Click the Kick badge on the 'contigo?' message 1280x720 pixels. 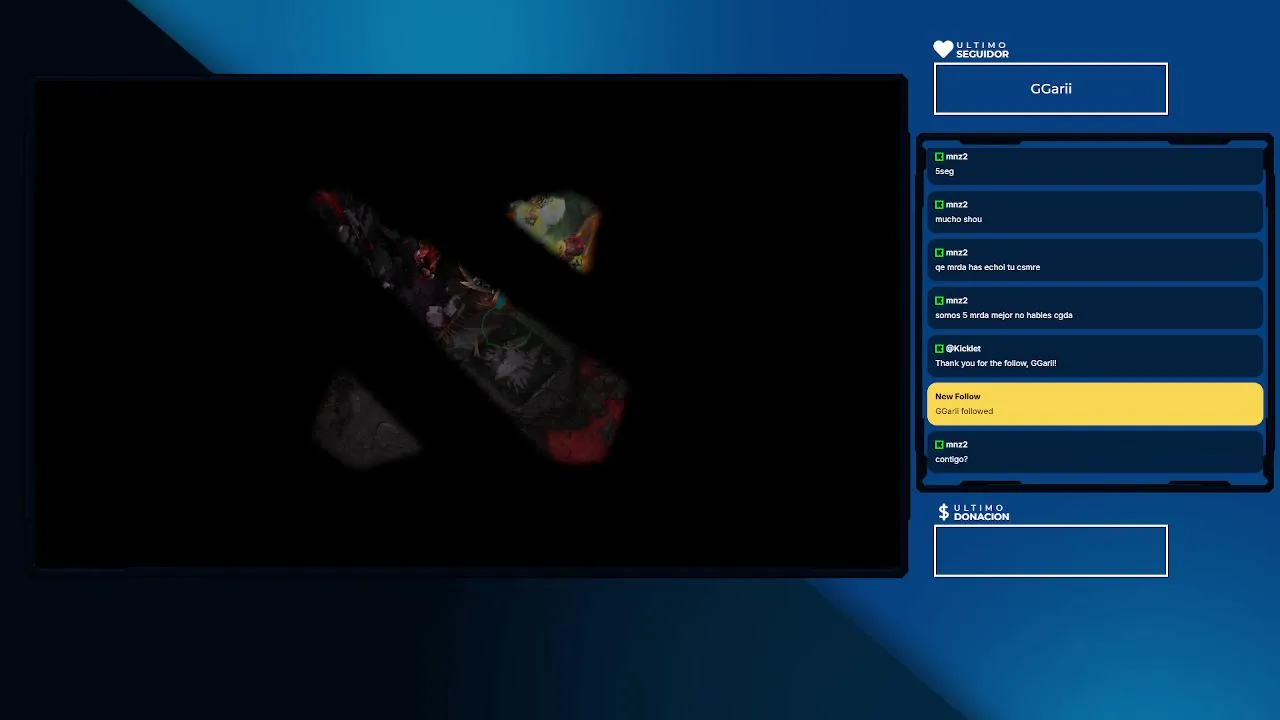[x=939, y=445]
